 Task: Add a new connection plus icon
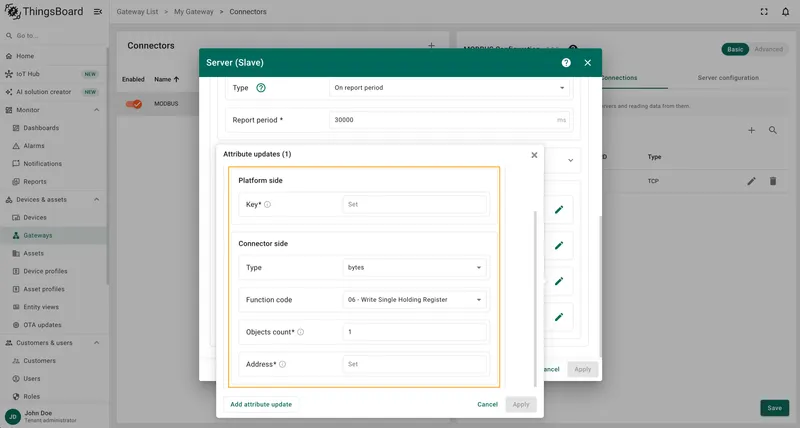pyautogui.click(x=752, y=131)
